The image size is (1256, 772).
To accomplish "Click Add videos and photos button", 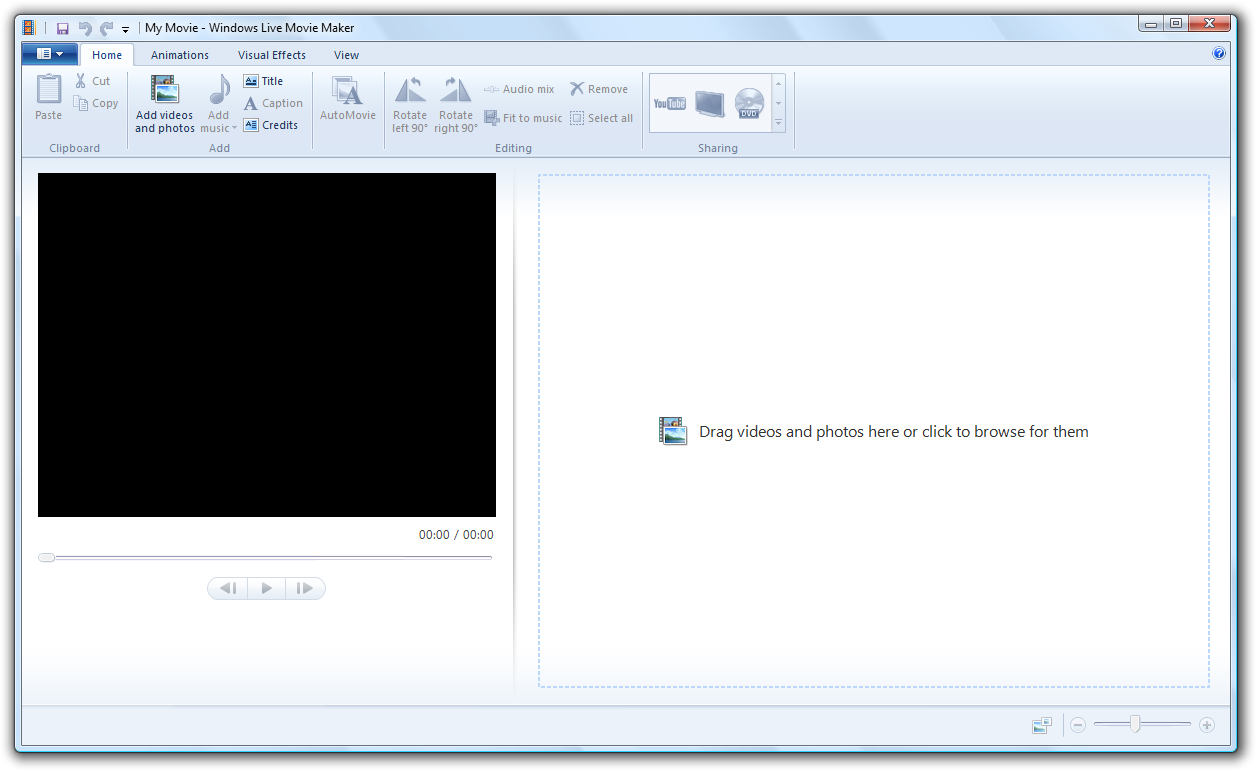I will tap(165, 104).
